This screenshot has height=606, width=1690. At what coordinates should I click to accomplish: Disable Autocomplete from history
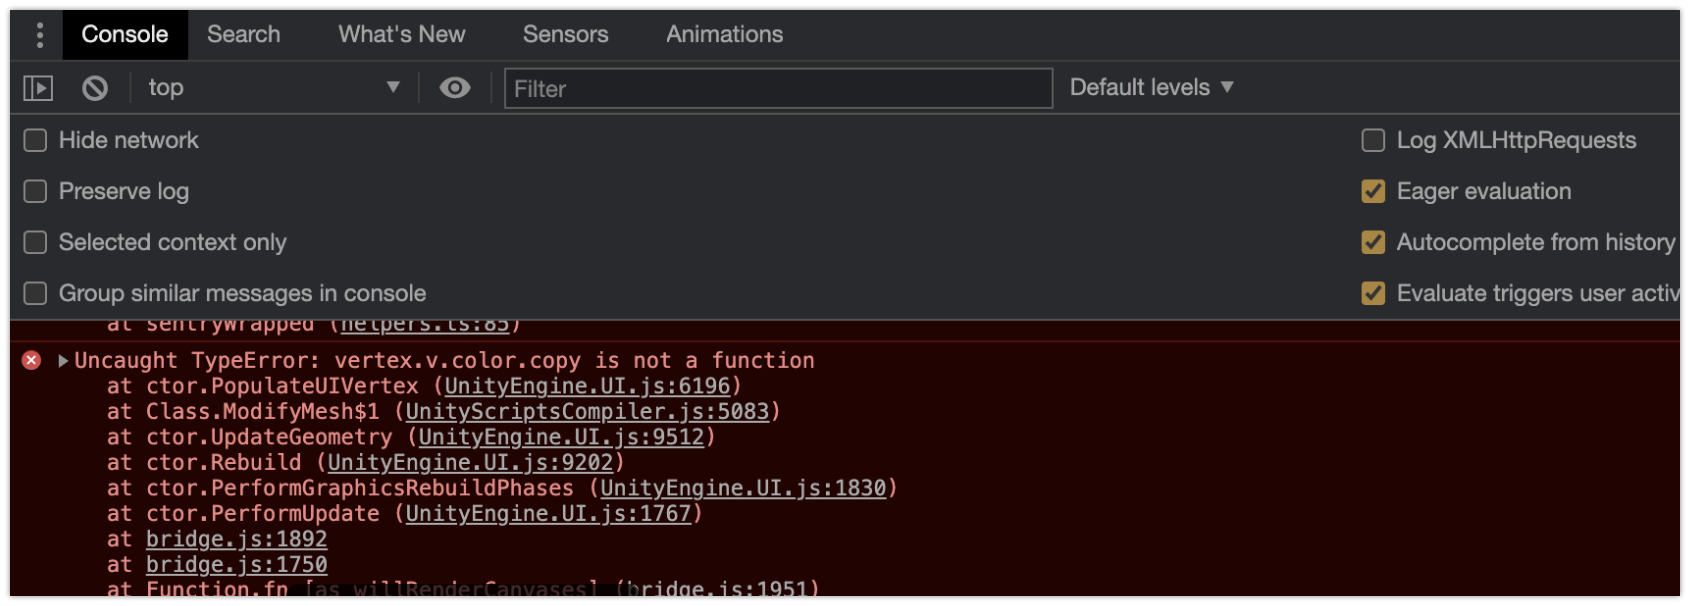(1373, 242)
